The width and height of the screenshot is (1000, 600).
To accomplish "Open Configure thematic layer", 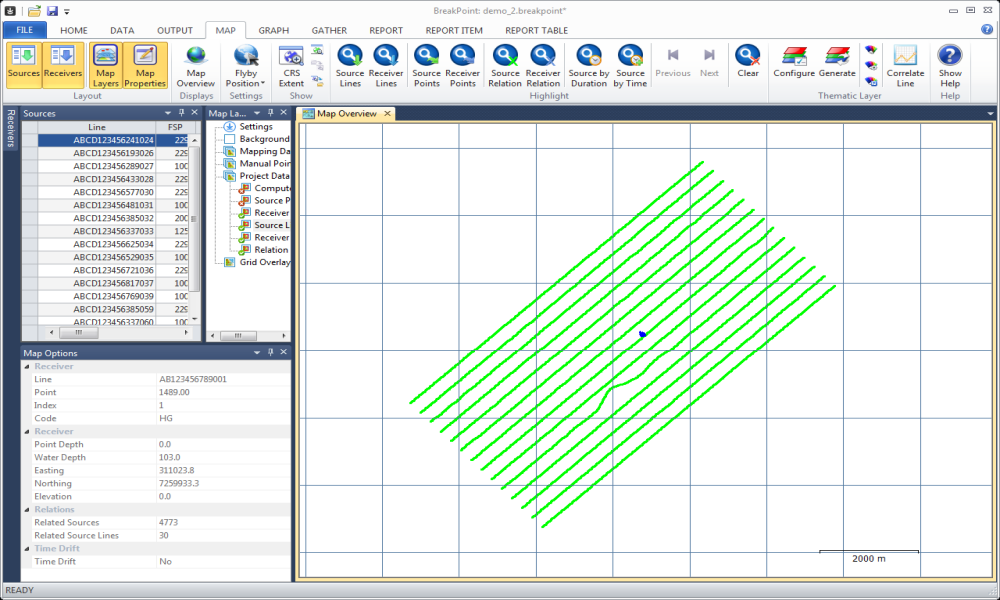I will 794,56.
